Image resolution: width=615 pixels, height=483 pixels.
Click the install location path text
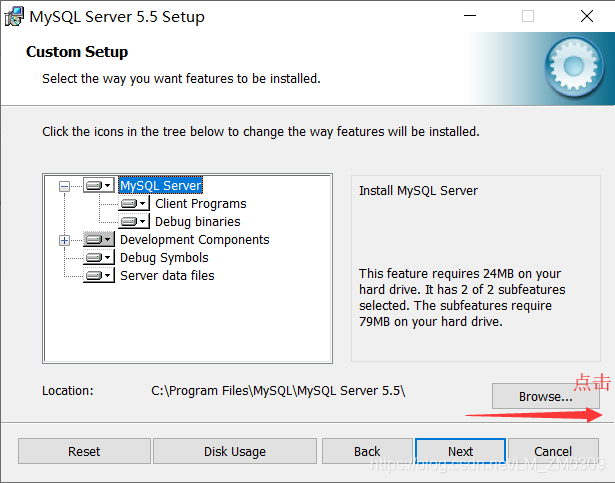(278, 391)
